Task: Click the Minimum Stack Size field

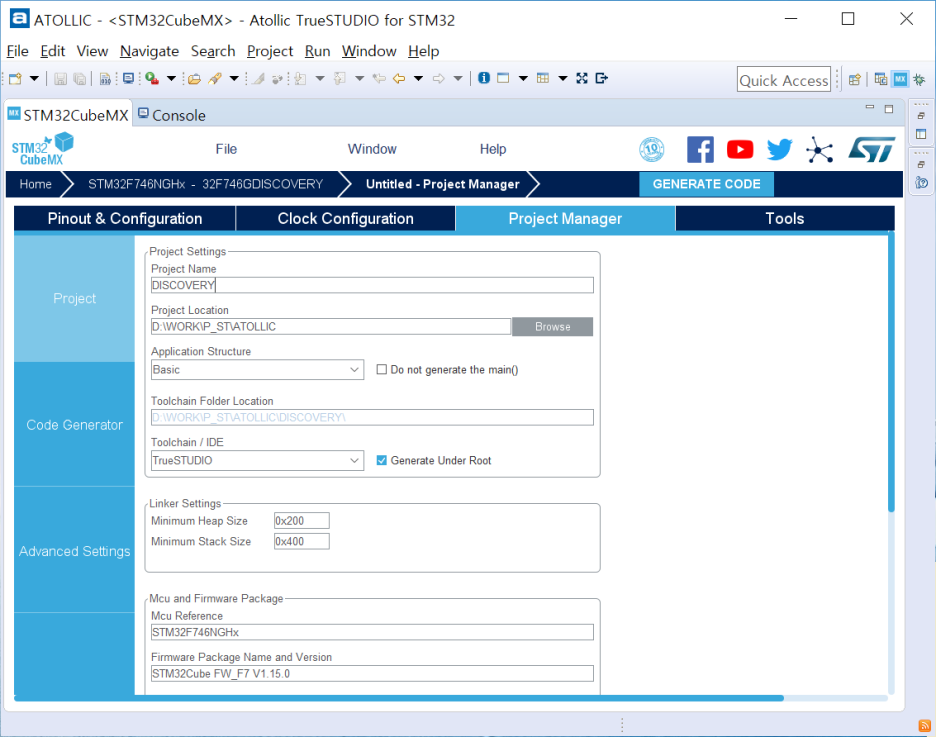Action: point(301,541)
